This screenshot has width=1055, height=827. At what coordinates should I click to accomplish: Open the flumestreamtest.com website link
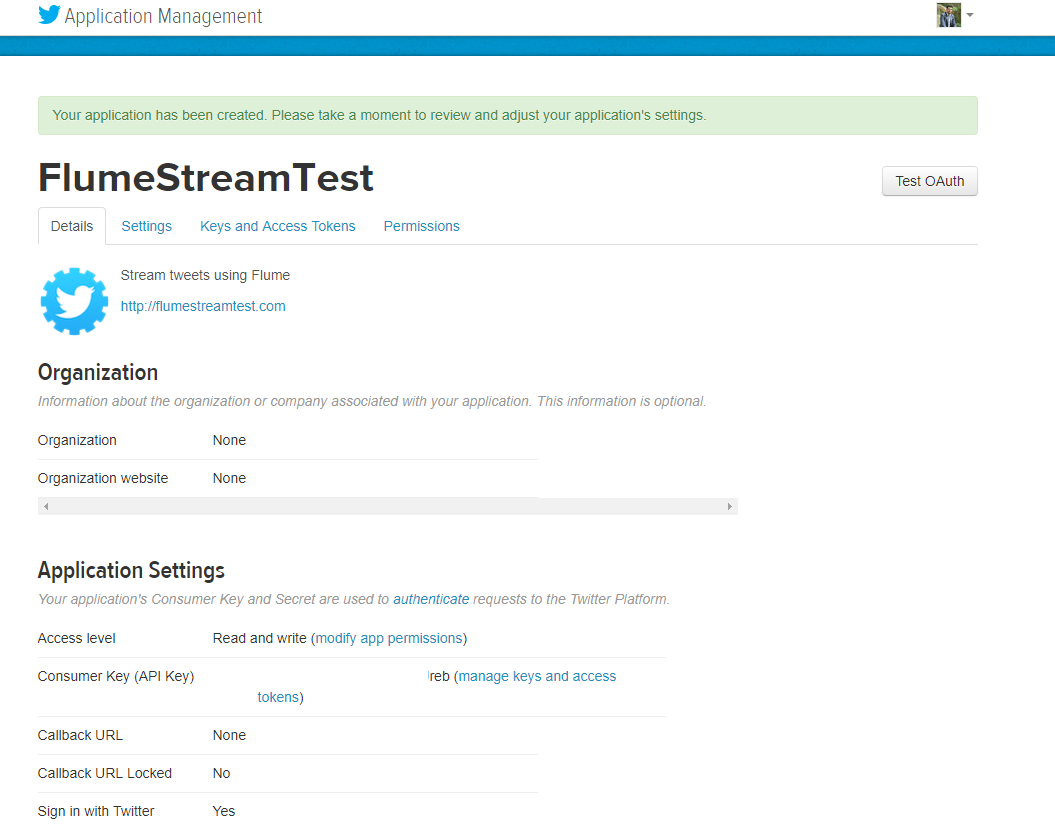click(x=203, y=306)
